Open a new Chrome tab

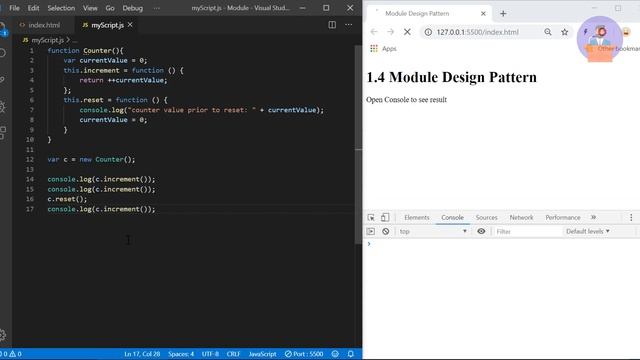[503, 13]
